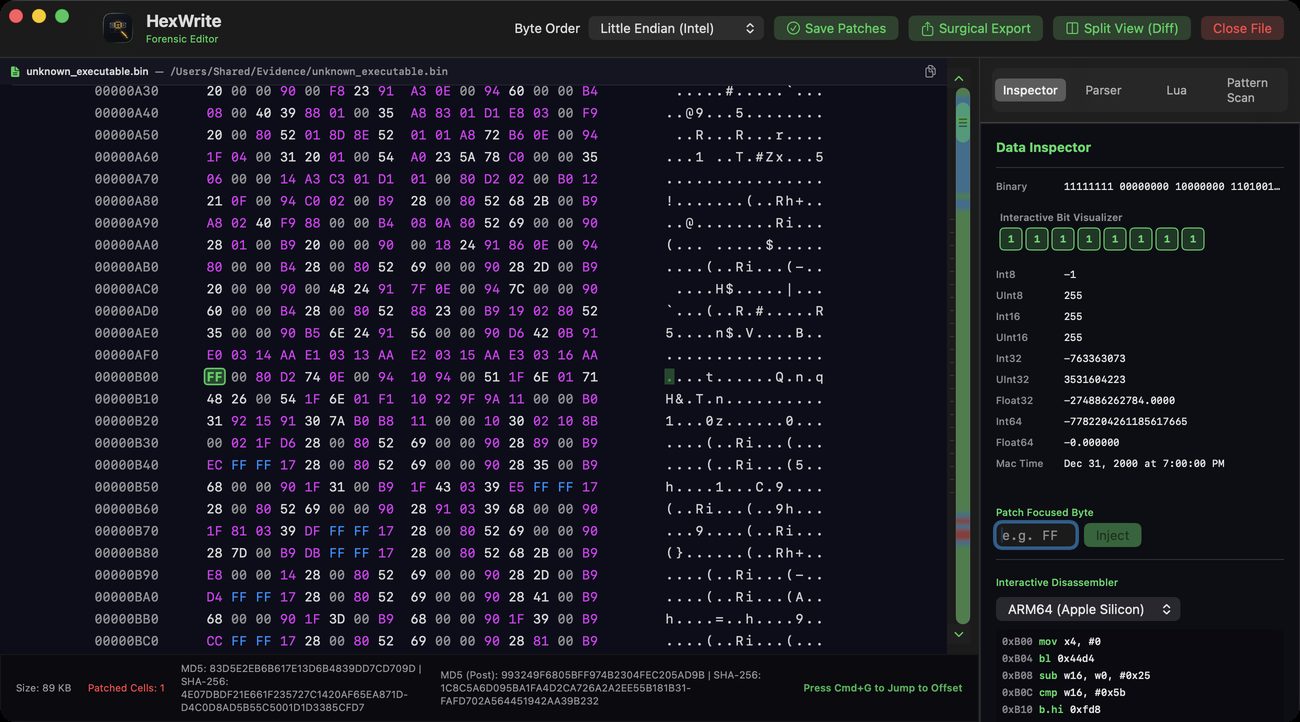Switch to the Parser tab
1300x722 pixels.
point(1103,90)
